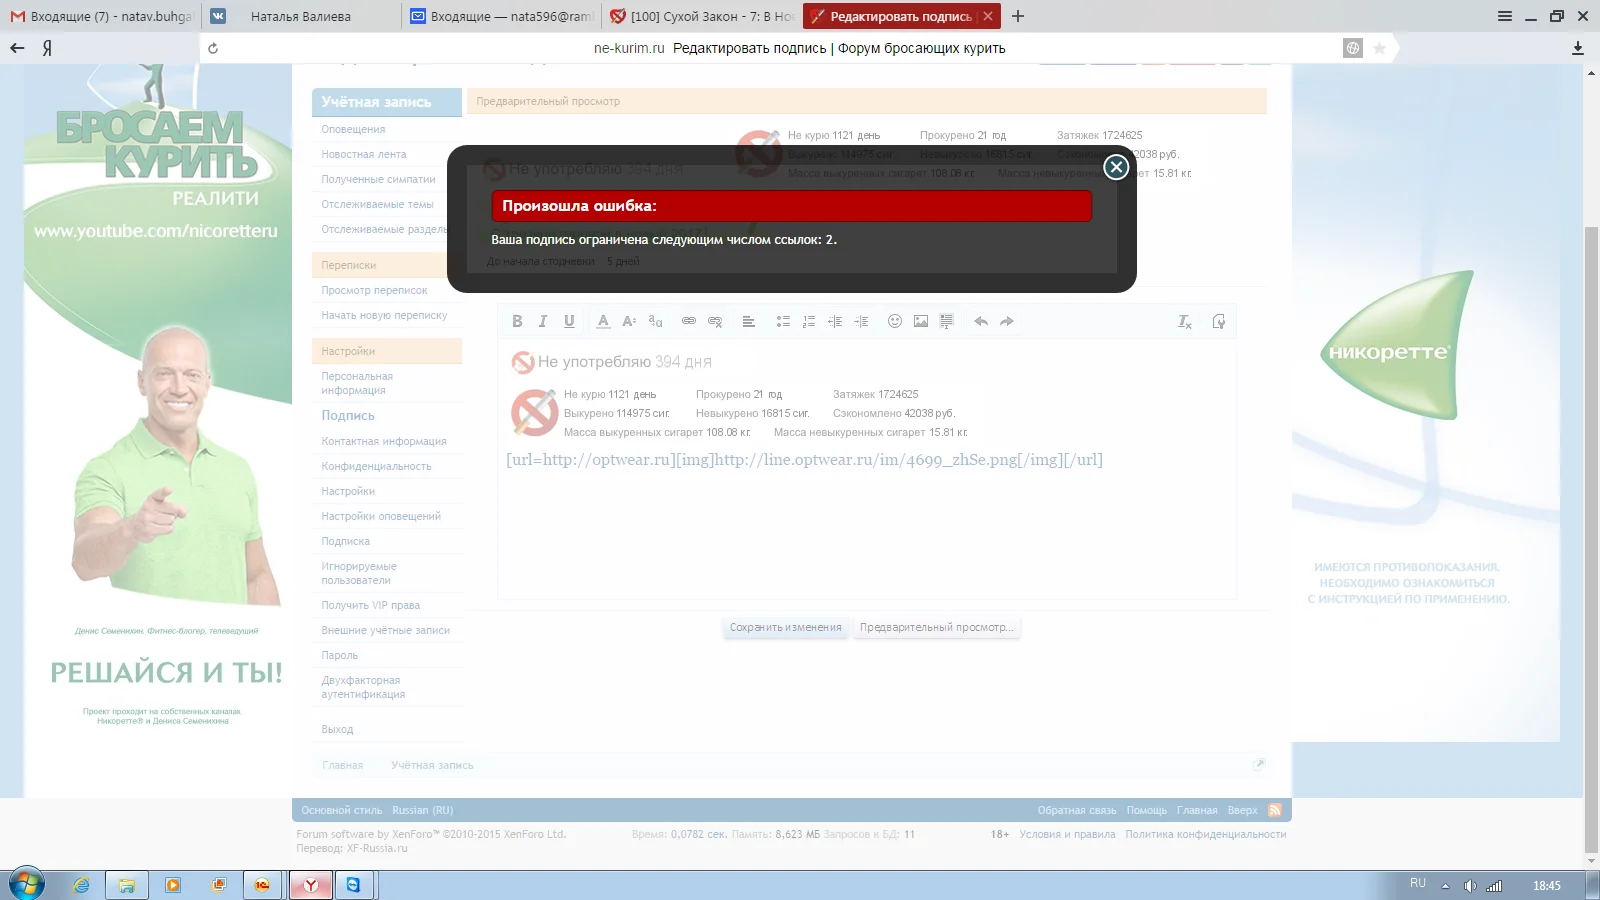Open Новостная лента in the sidebar
This screenshot has height=900, width=1600.
[364, 154]
